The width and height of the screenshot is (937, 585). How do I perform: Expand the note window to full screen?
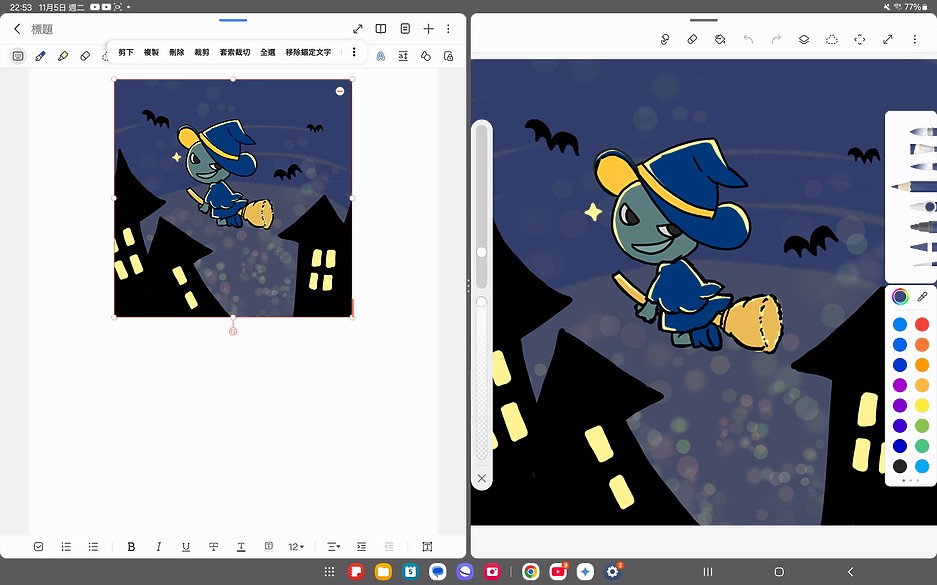pyautogui.click(x=357, y=29)
